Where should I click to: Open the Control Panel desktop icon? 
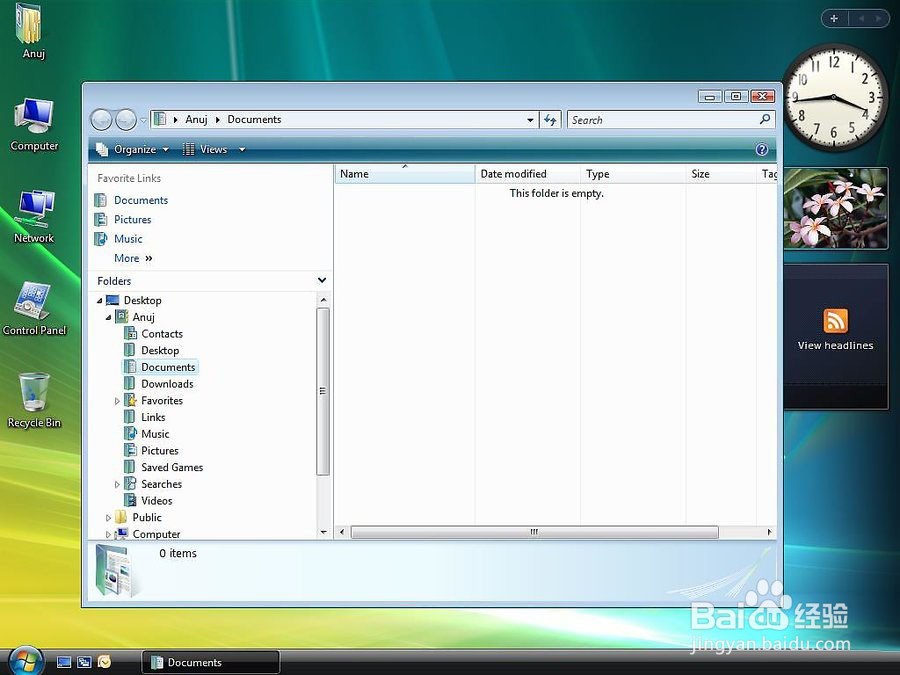click(34, 308)
